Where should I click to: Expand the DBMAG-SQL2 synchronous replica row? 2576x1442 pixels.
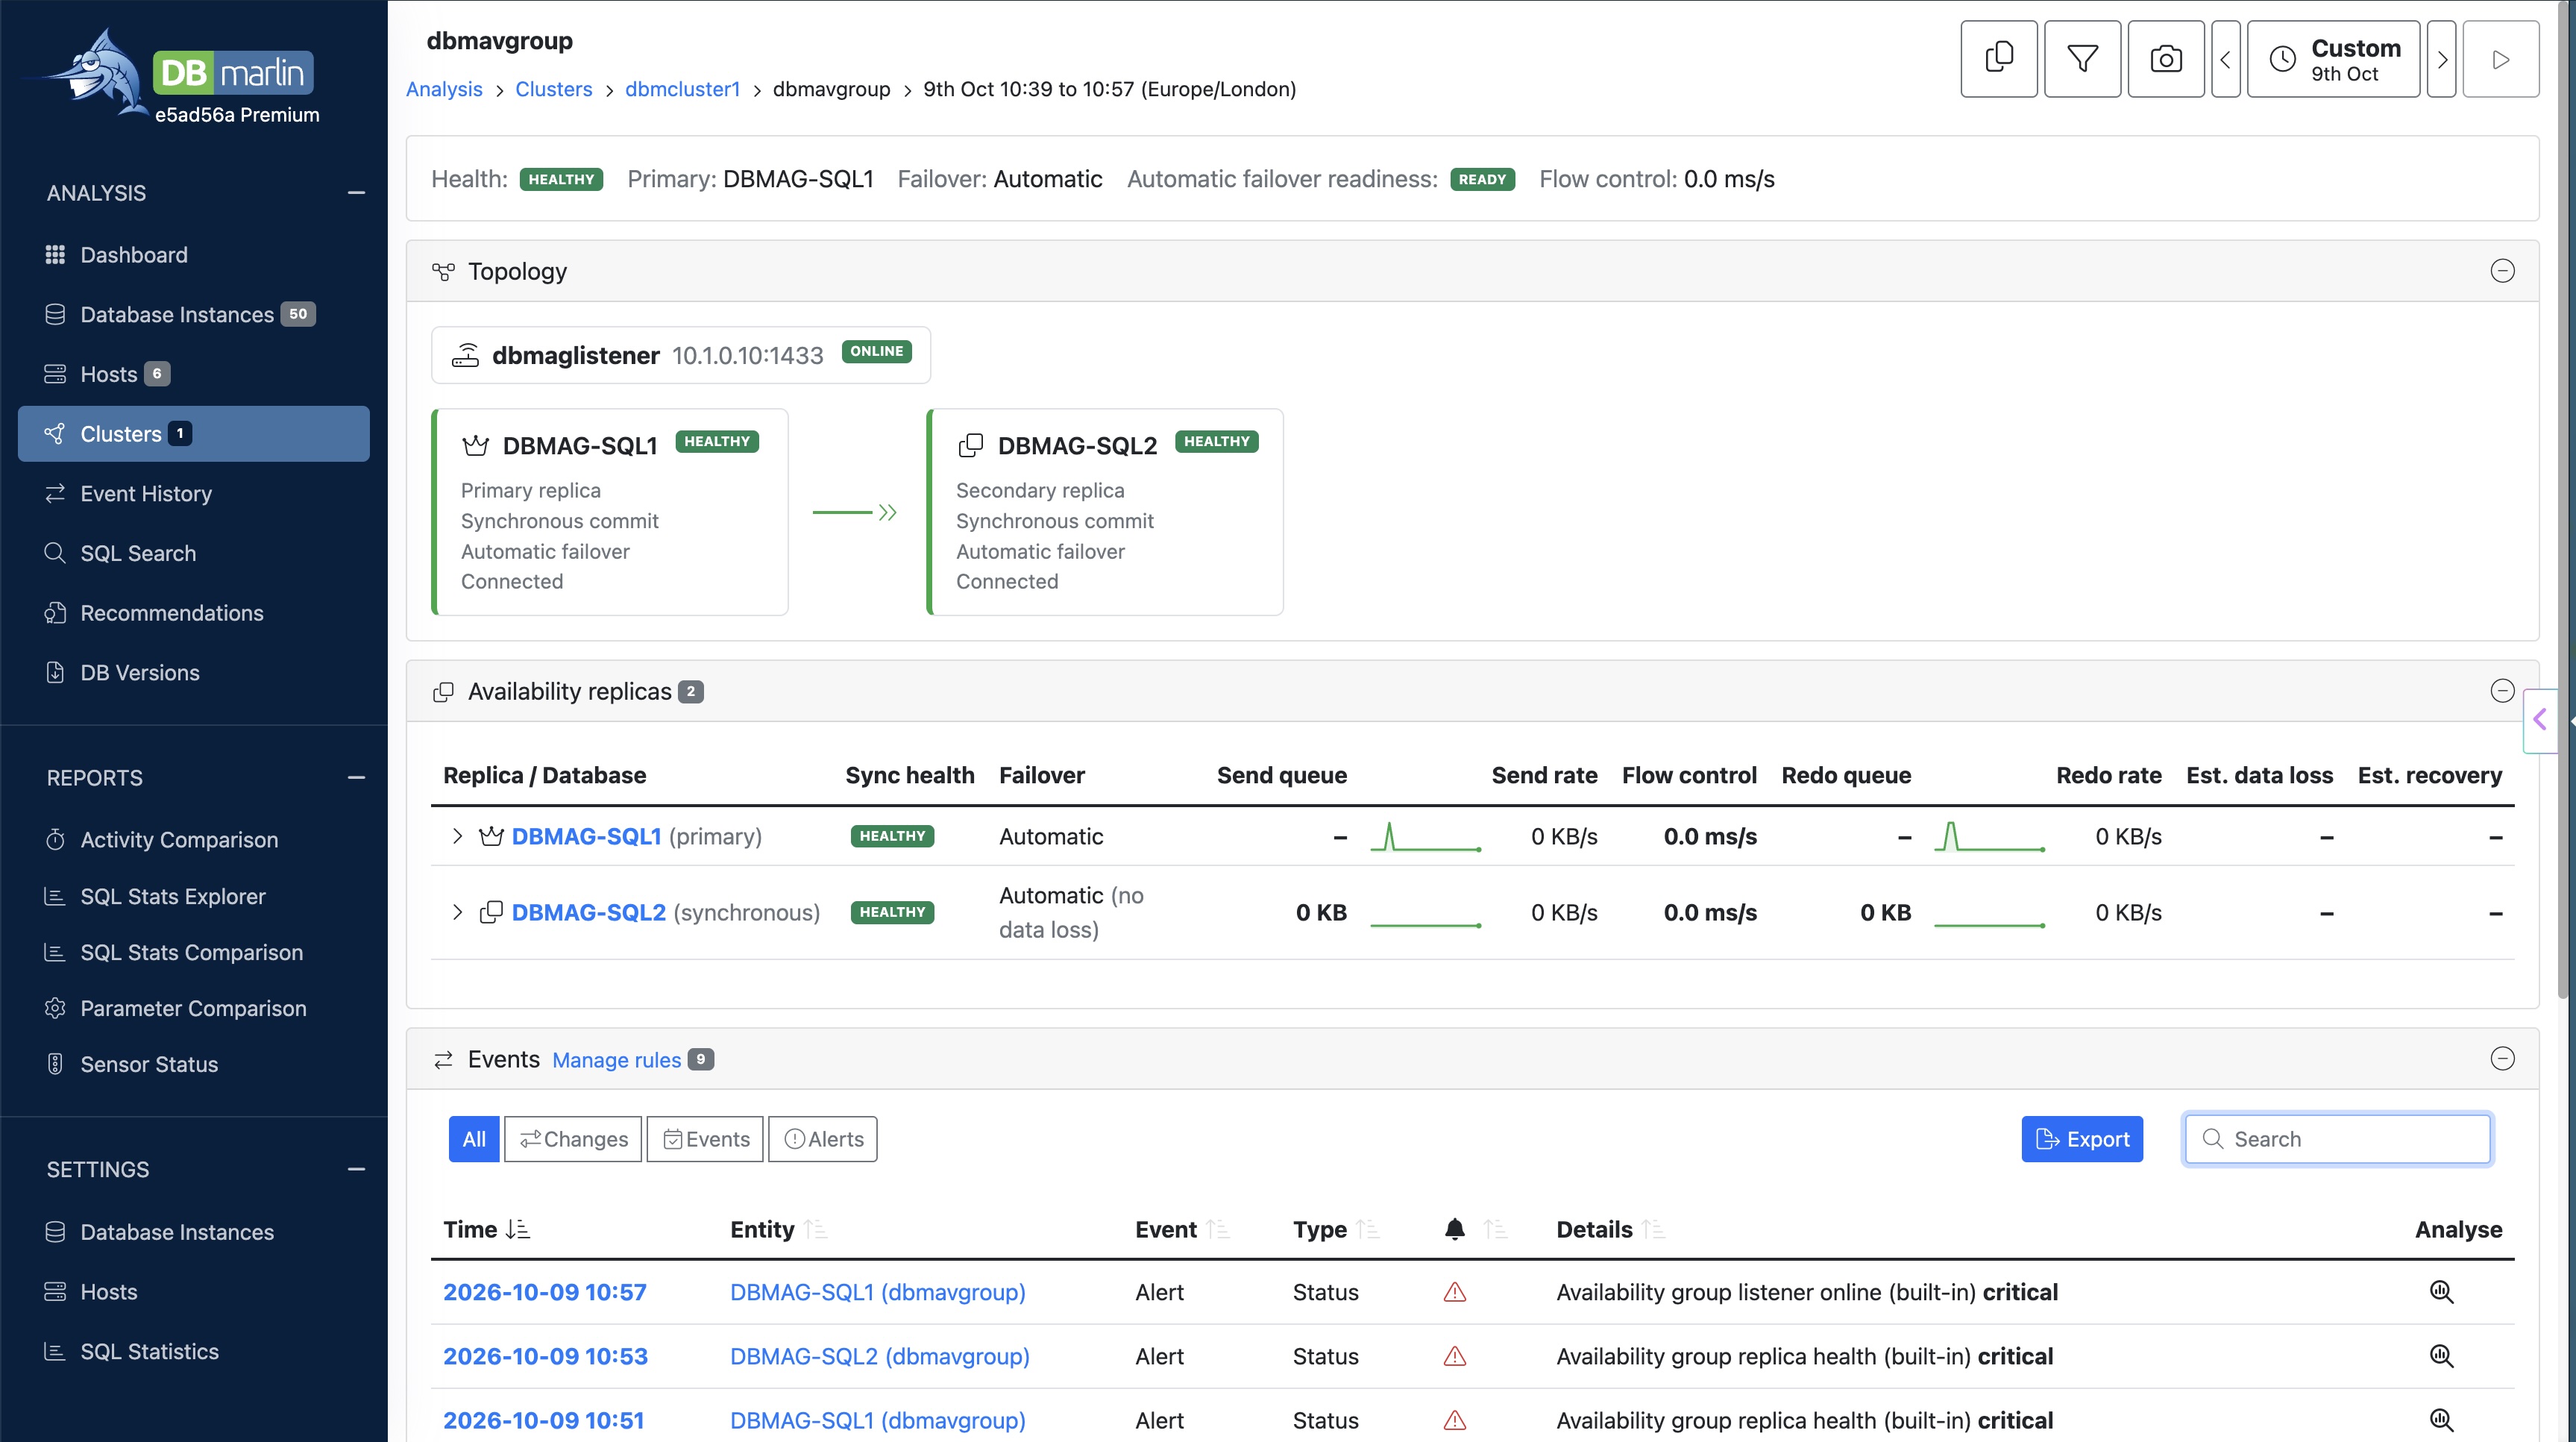[x=457, y=912]
